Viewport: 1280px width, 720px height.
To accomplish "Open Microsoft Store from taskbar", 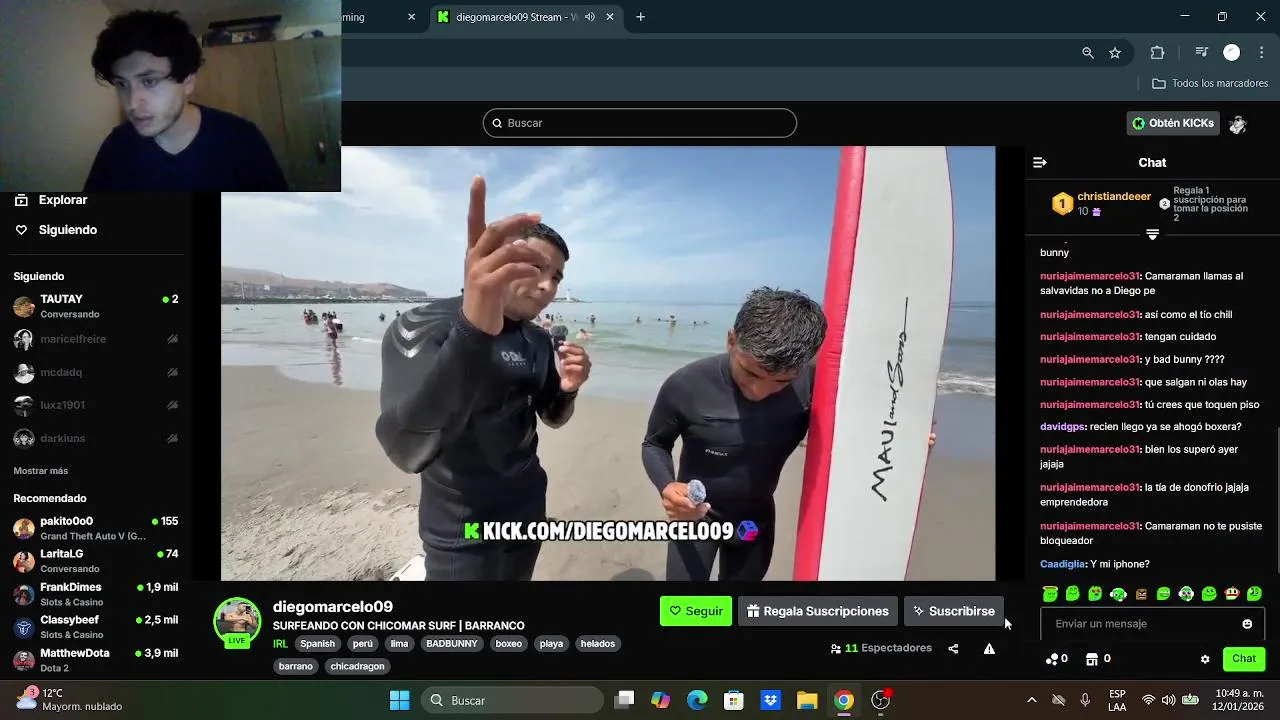I will 734,700.
